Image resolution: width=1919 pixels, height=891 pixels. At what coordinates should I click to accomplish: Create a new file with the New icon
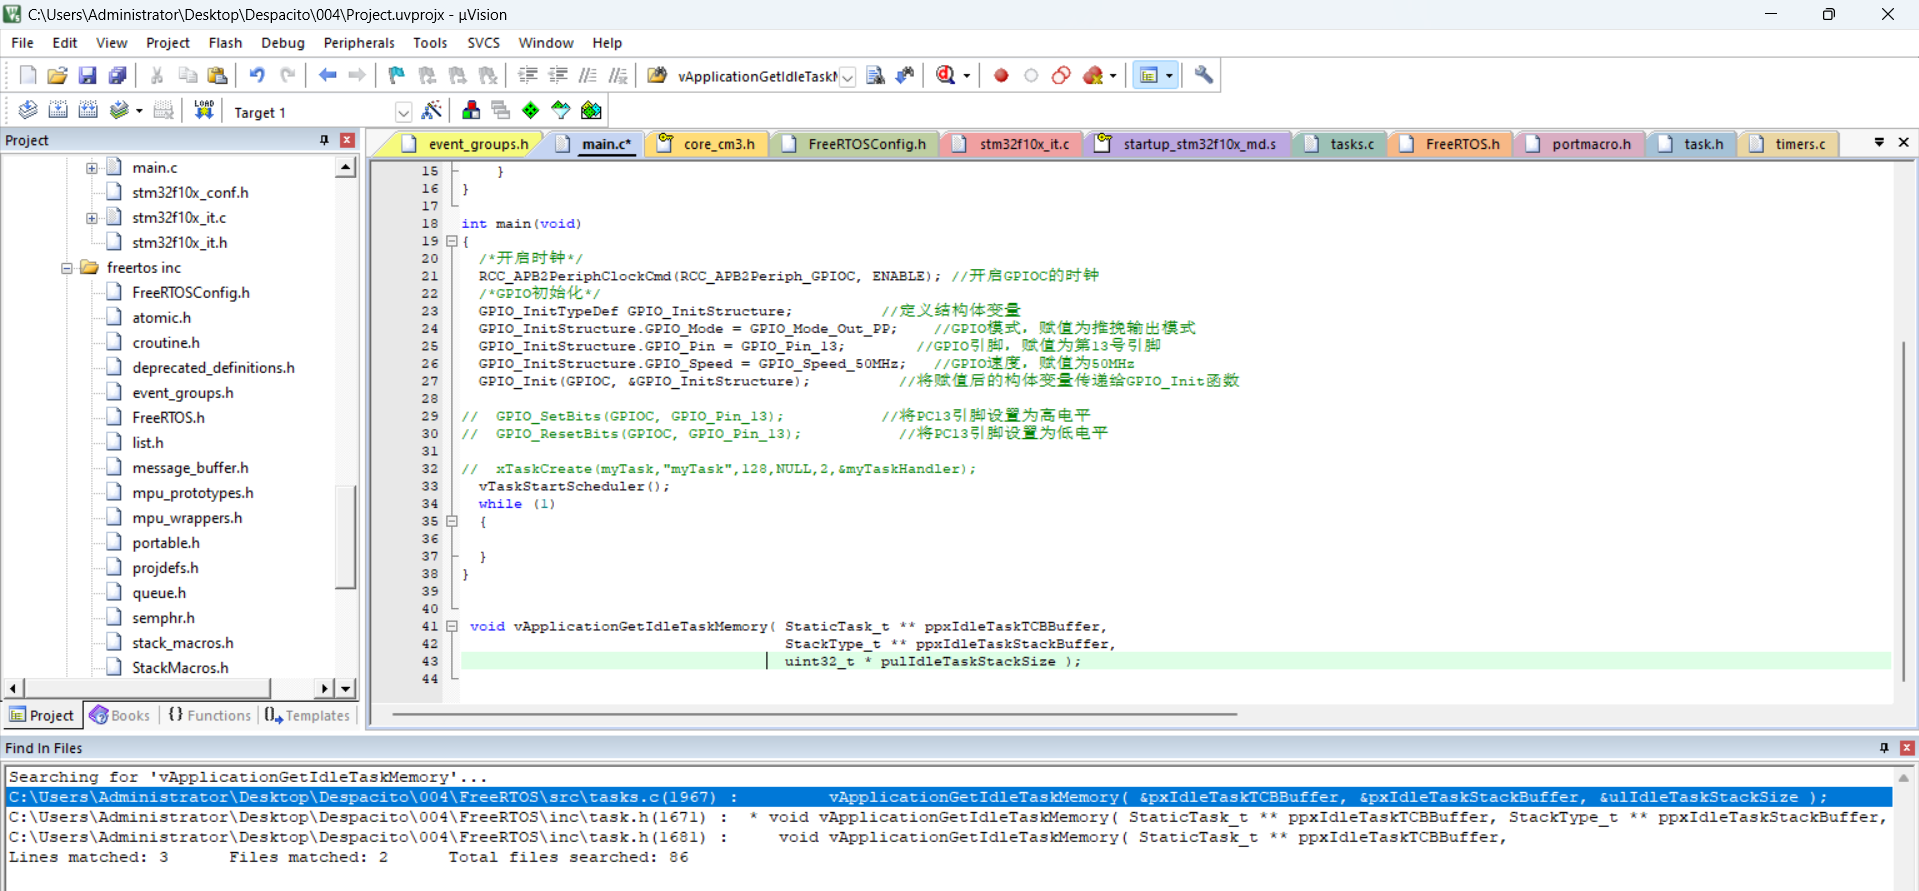[x=28, y=75]
